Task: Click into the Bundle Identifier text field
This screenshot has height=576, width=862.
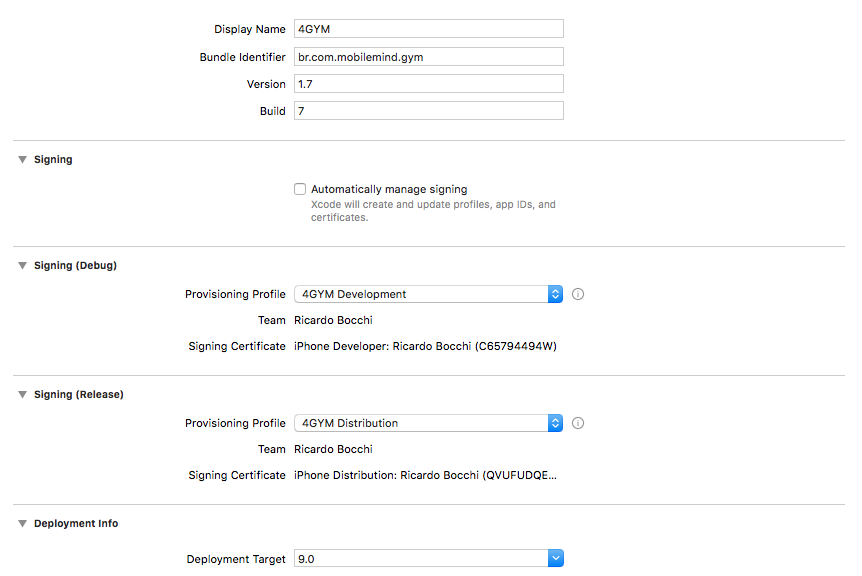Action: click(428, 57)
